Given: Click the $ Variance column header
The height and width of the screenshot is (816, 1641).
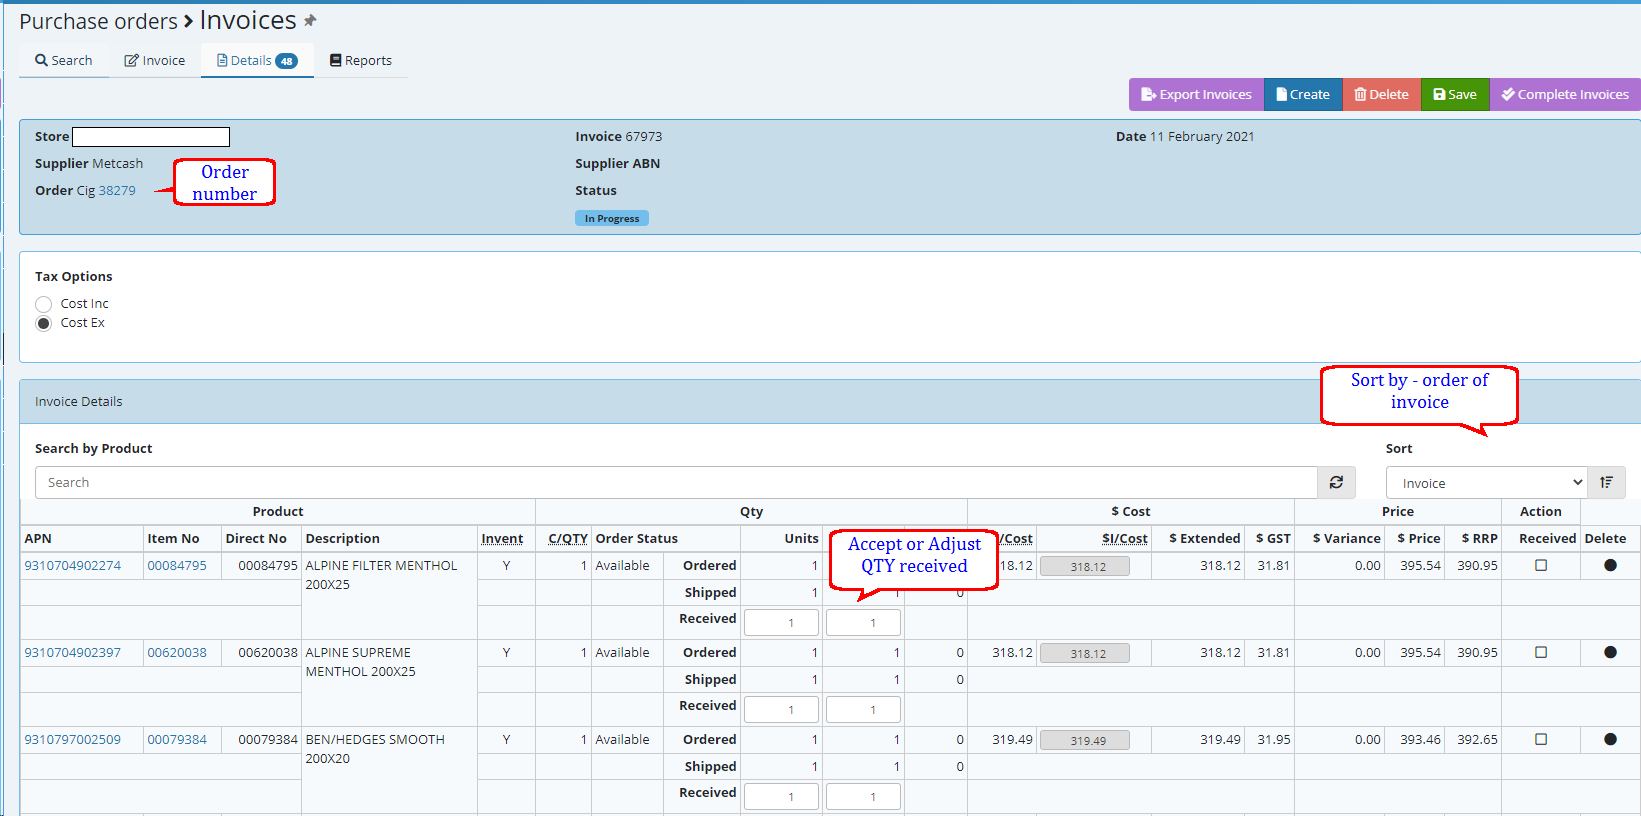Looking at the screenshot, I should coord(1347,538).
